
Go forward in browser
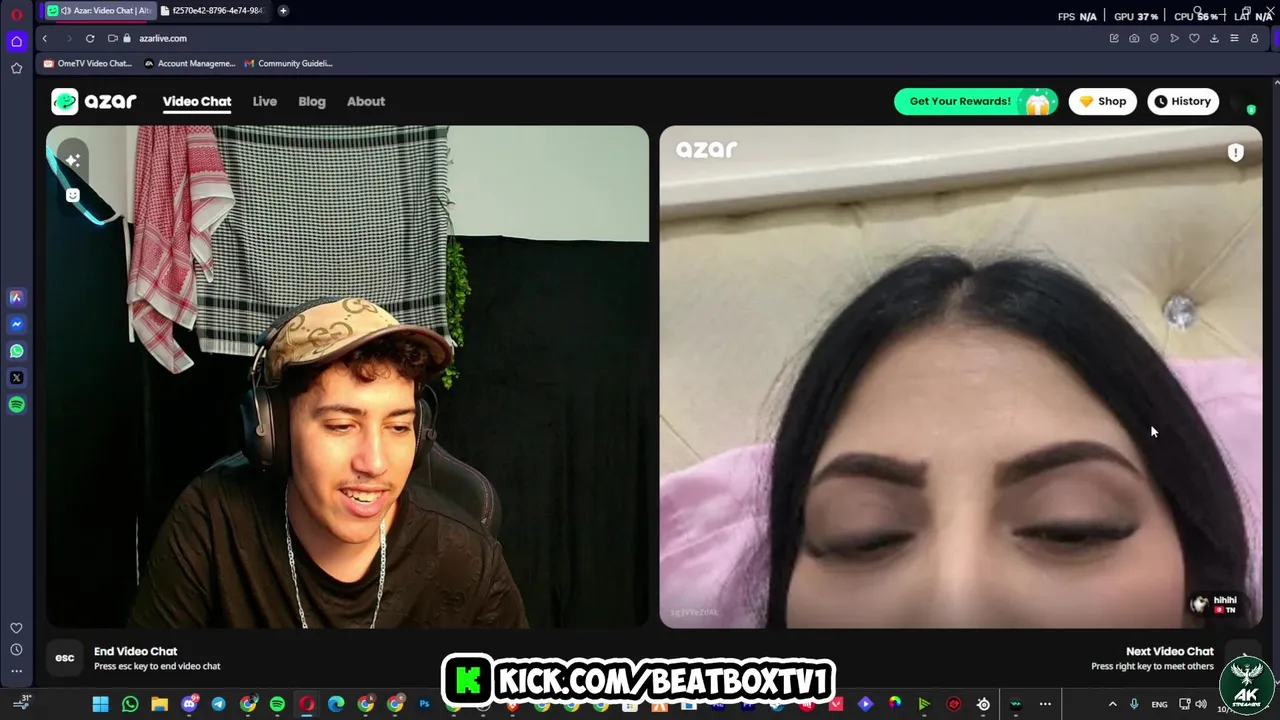(68, 38)
